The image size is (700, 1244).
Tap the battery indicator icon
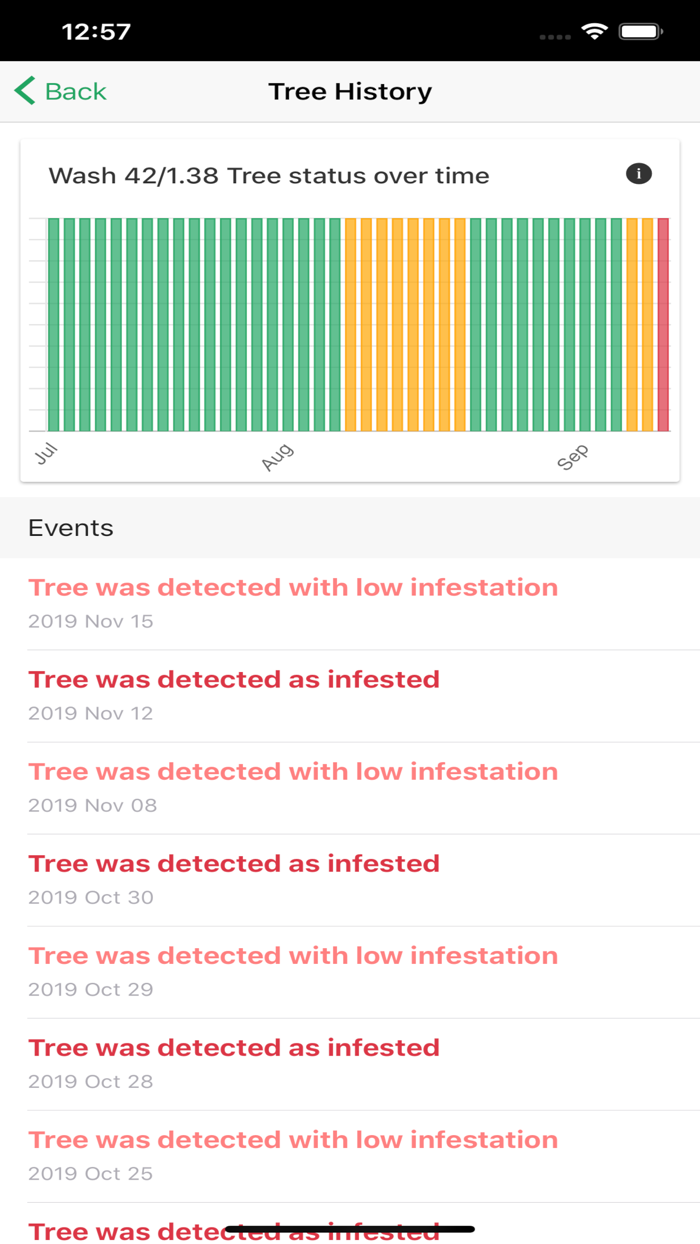tap(641, 32)
